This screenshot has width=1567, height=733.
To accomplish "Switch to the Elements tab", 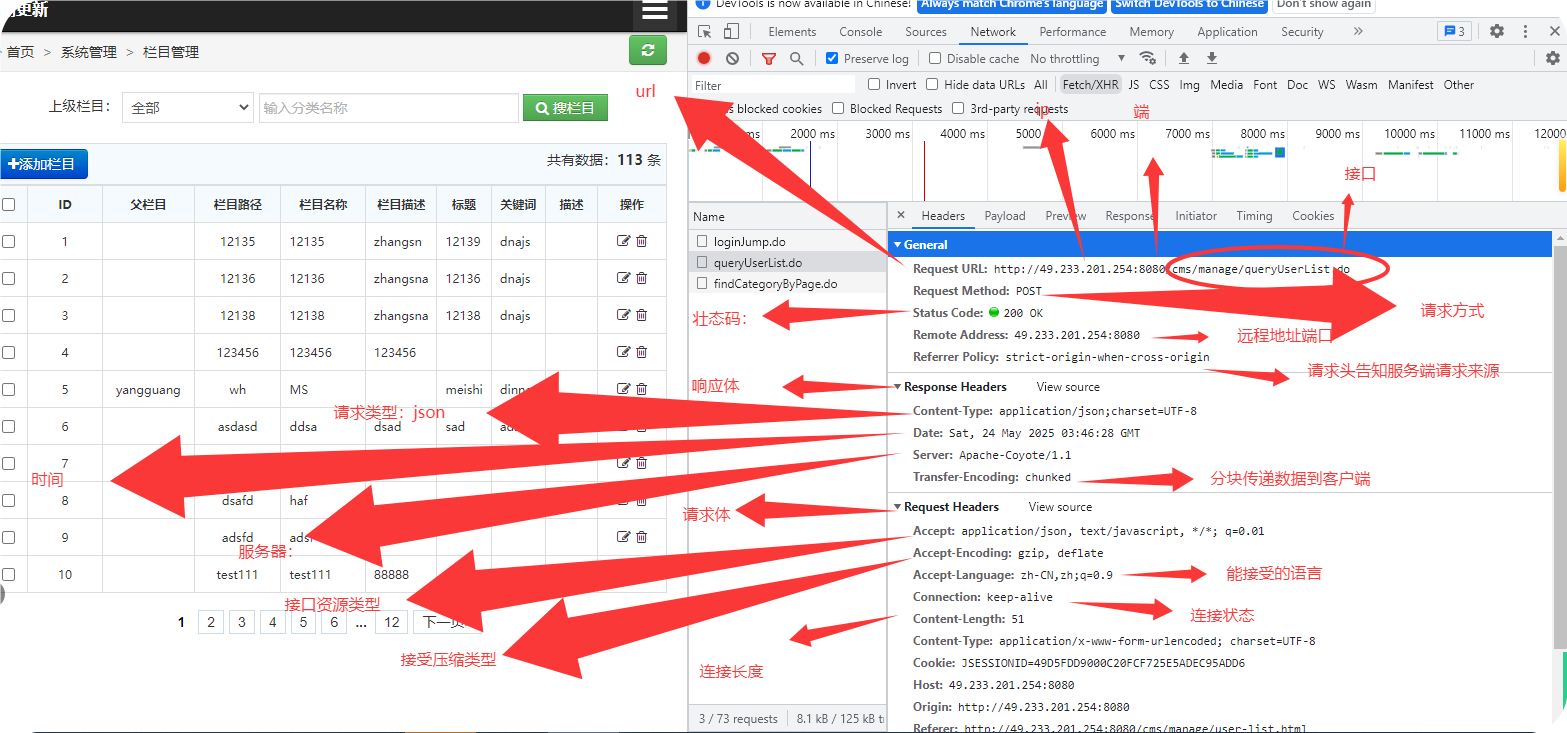I will (792, 32).
